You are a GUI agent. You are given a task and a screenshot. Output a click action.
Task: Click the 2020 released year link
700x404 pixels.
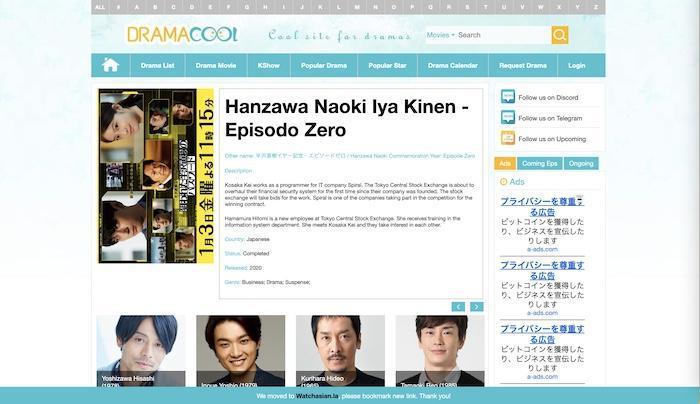(x=256, y=268)
